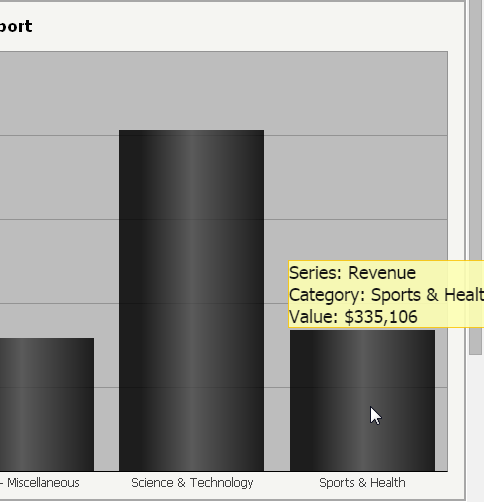The width and height of the screenshot is (484, 502).
Task: Click the tooltip line Series: Revenue
Action: coord(352,273)
